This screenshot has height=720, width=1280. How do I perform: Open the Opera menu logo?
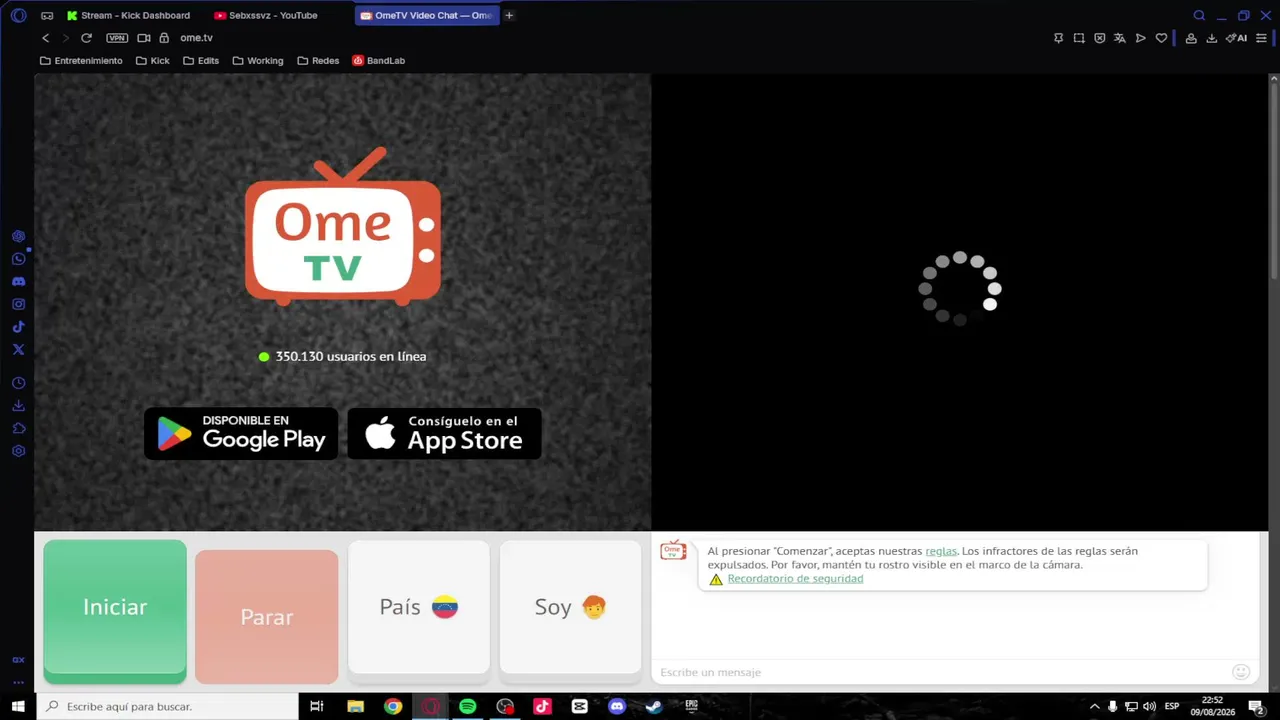coord(18,15)
